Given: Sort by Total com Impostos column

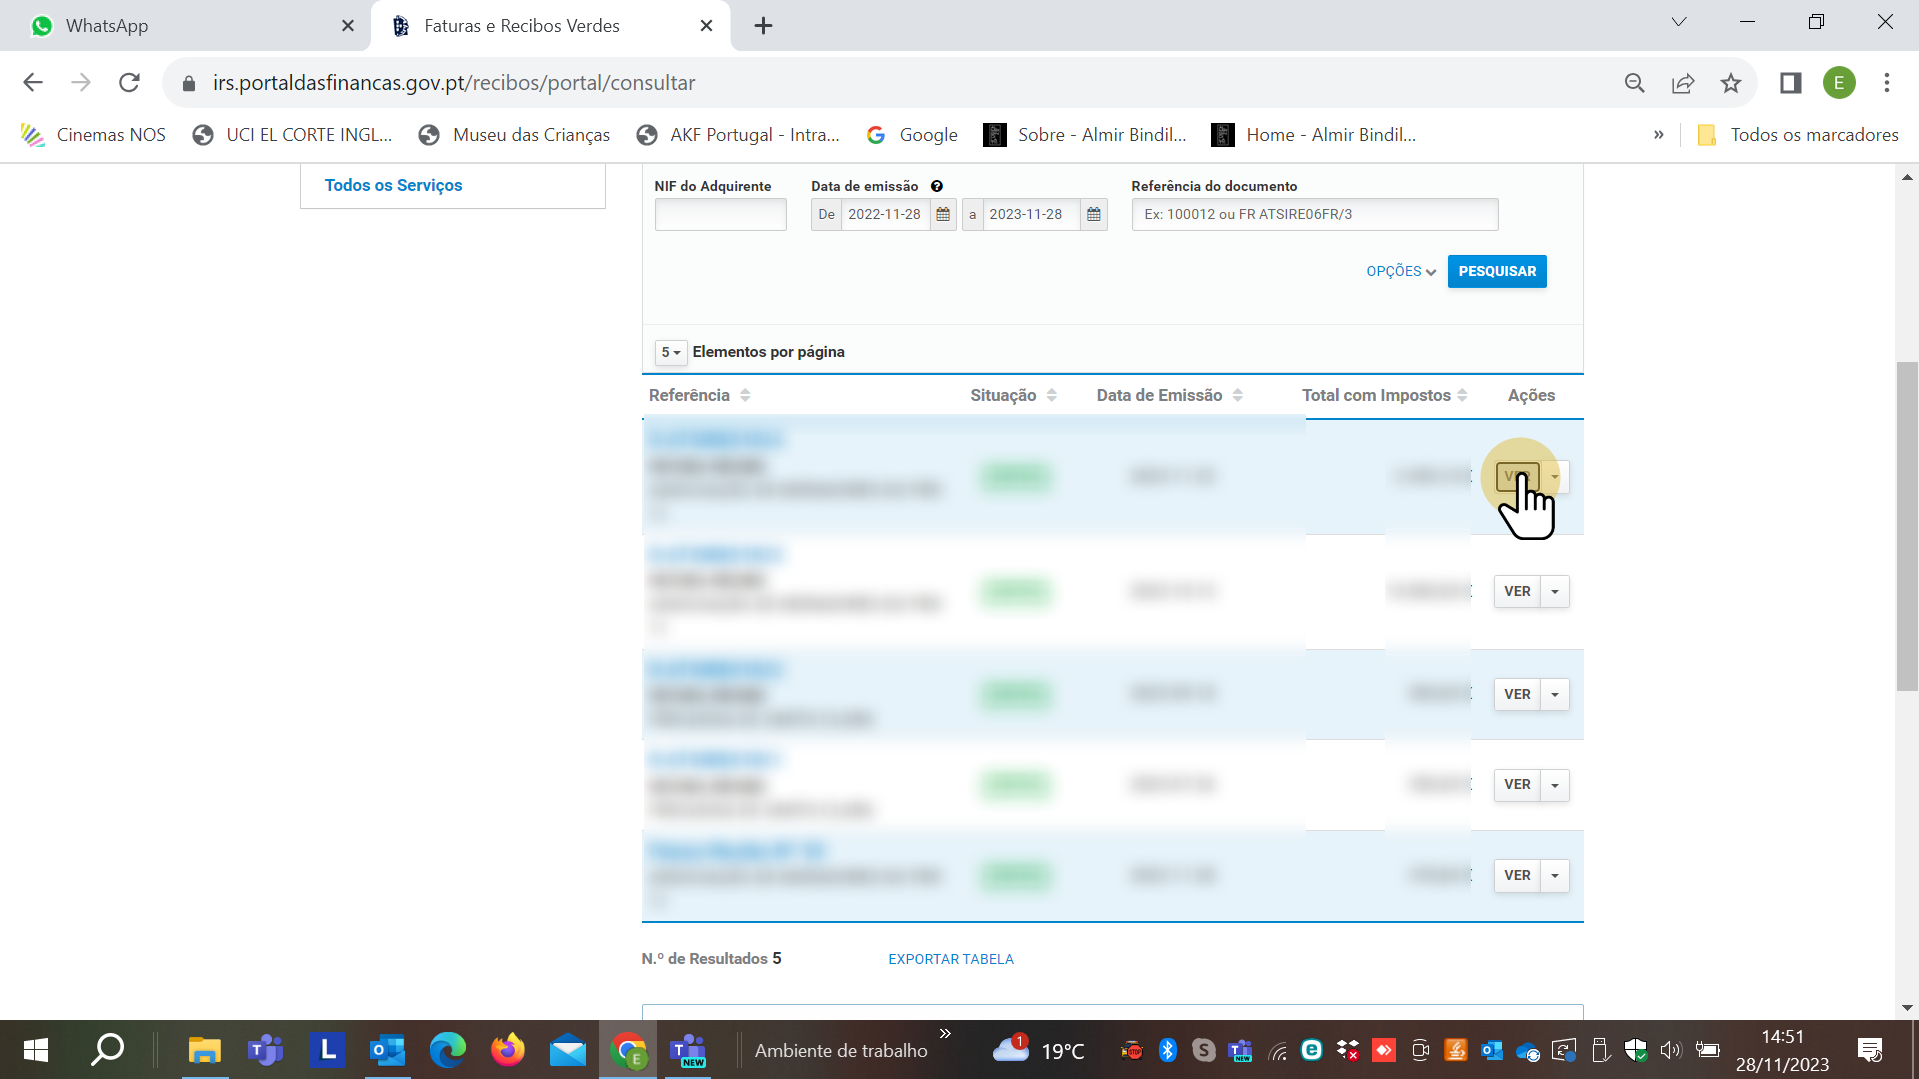Looking at the screenshot, I should click(1462, 396).
